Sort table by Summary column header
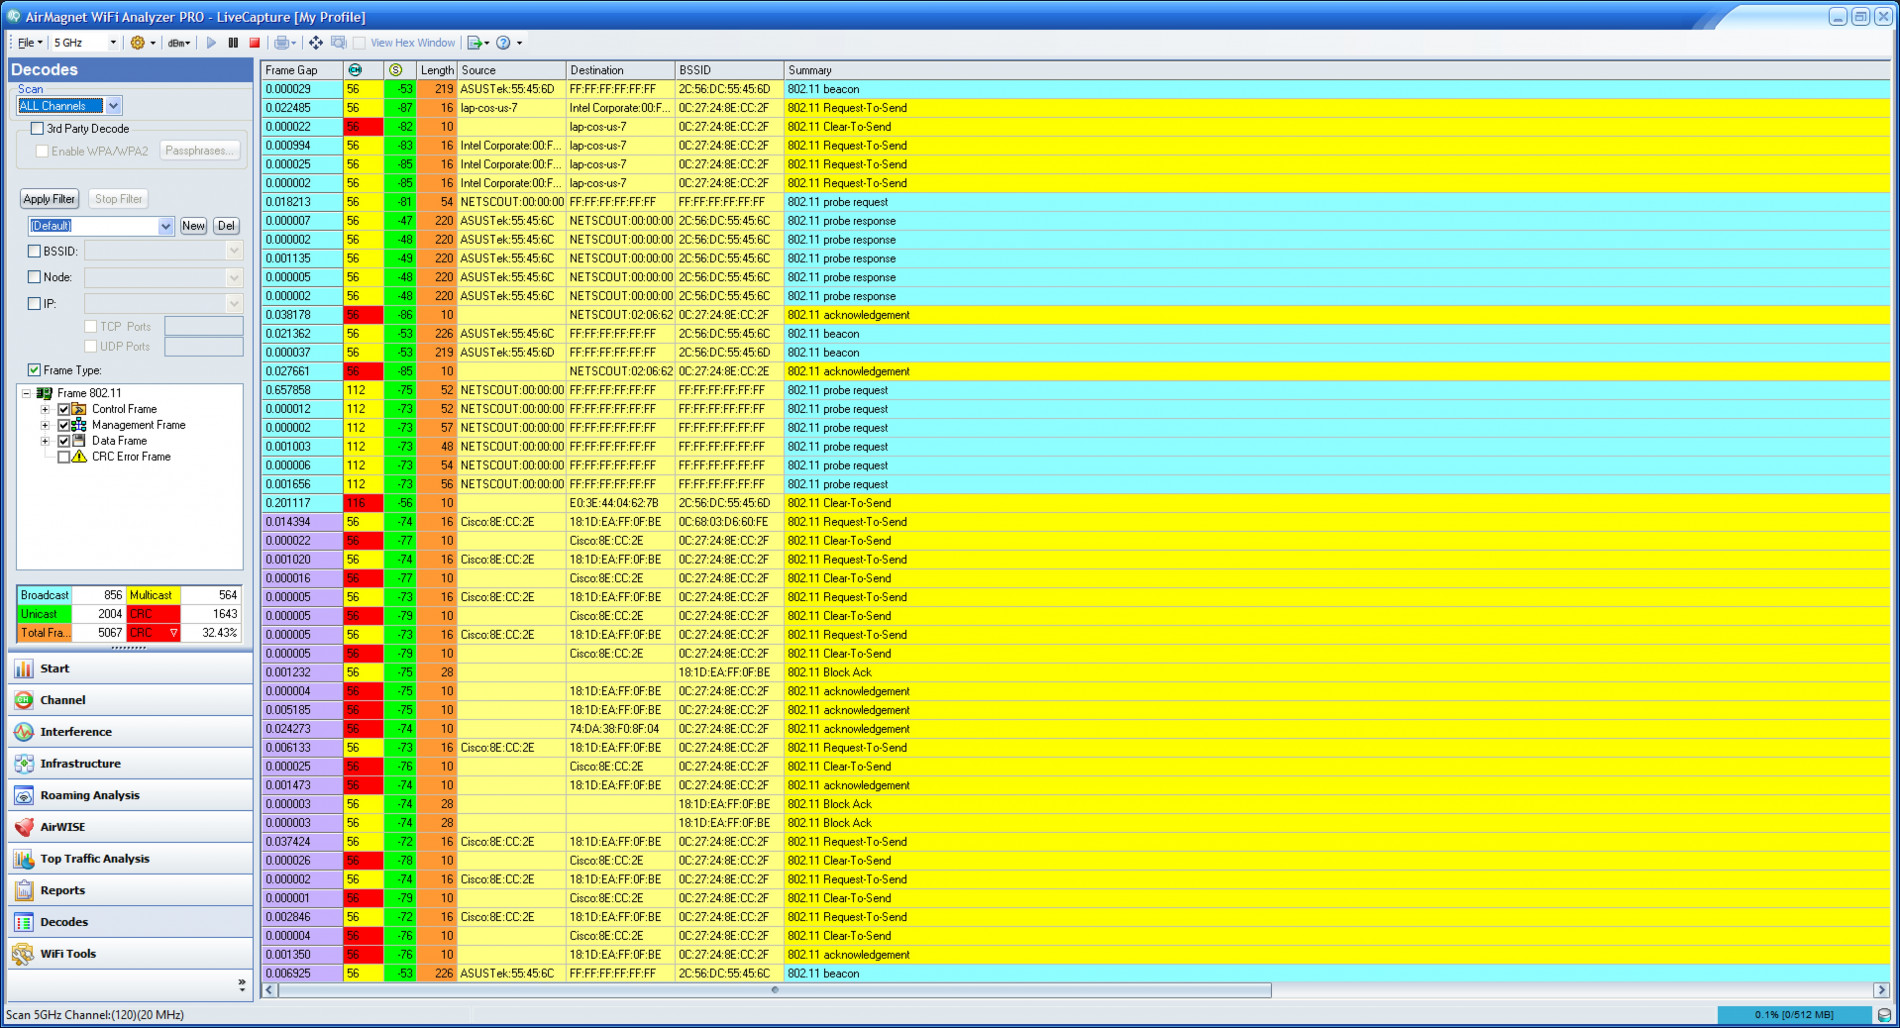This screenshot has height=1028, width=1900. pos(1337,70)
